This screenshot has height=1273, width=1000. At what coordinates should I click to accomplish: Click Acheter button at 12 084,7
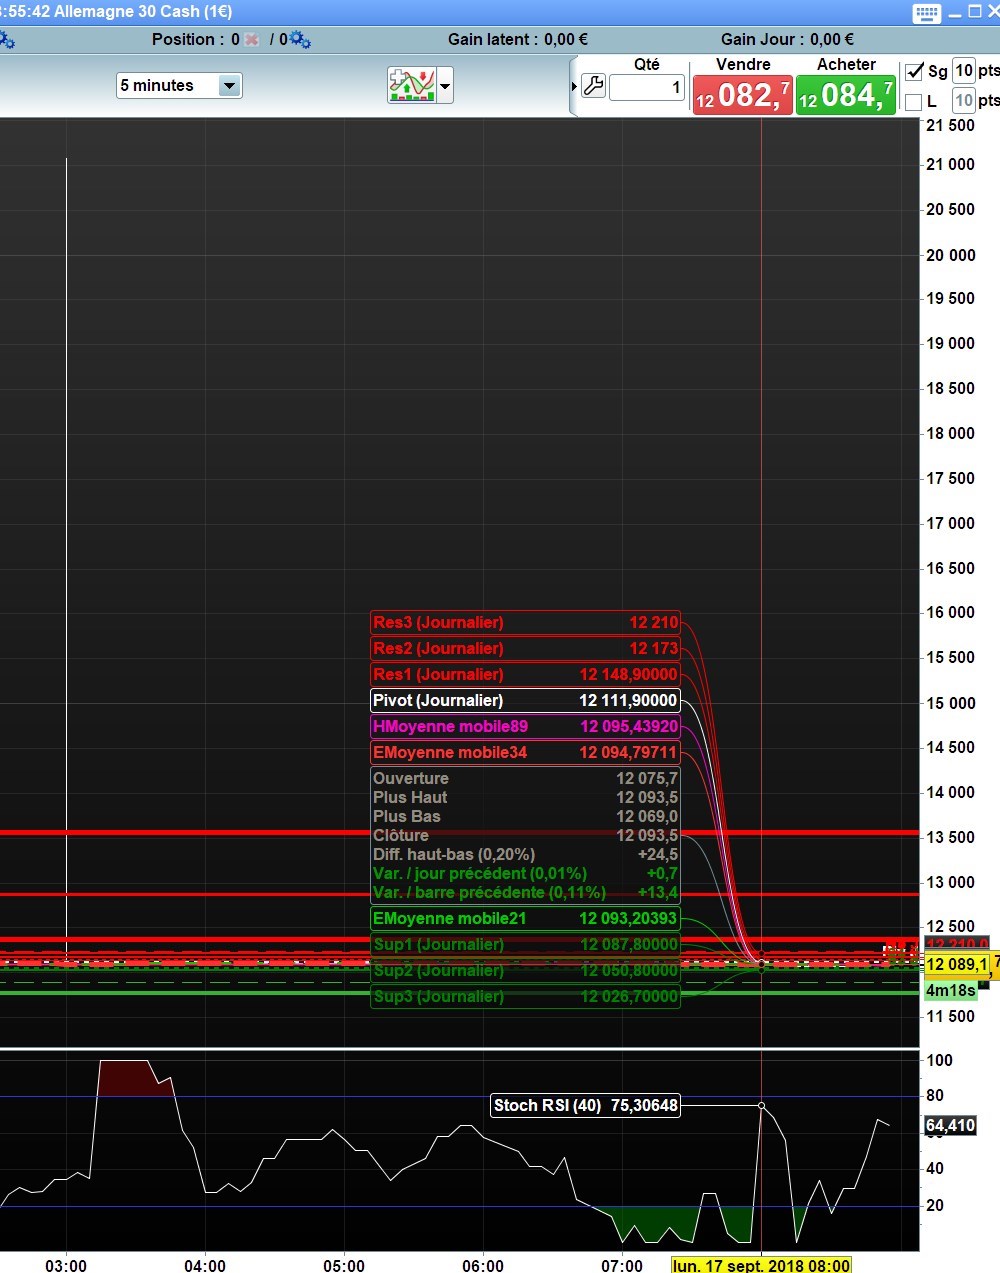[846, 95]
